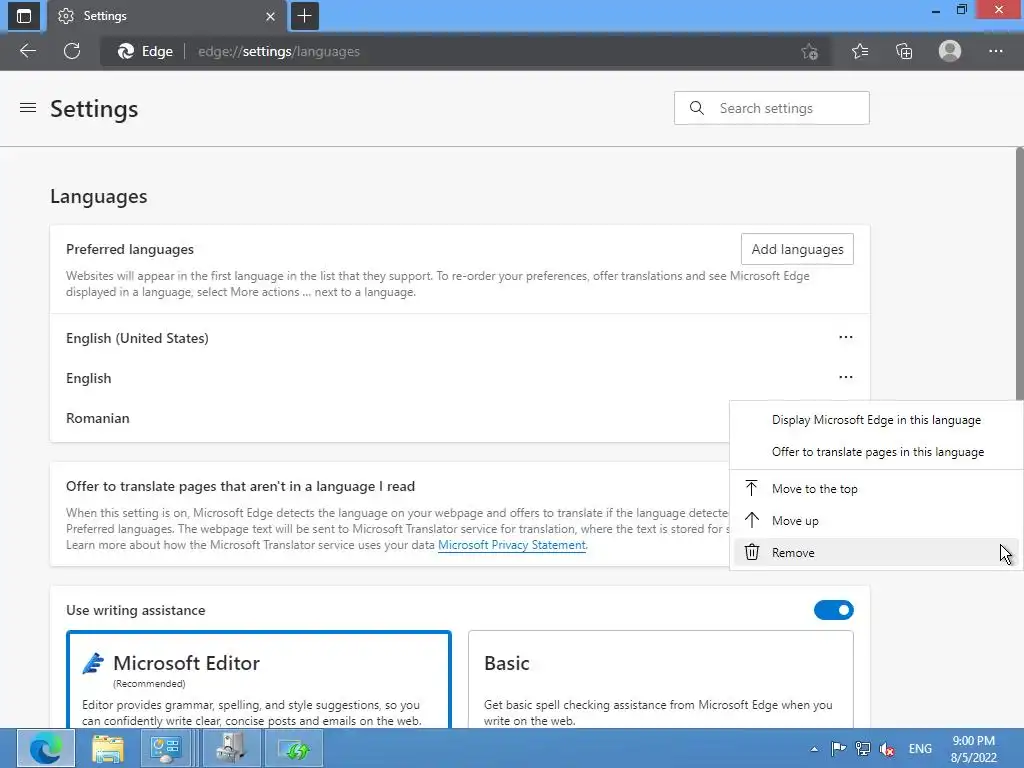Select the Microsoft Editor card
The image size is (1024, 768).
(x=259, y=679)
